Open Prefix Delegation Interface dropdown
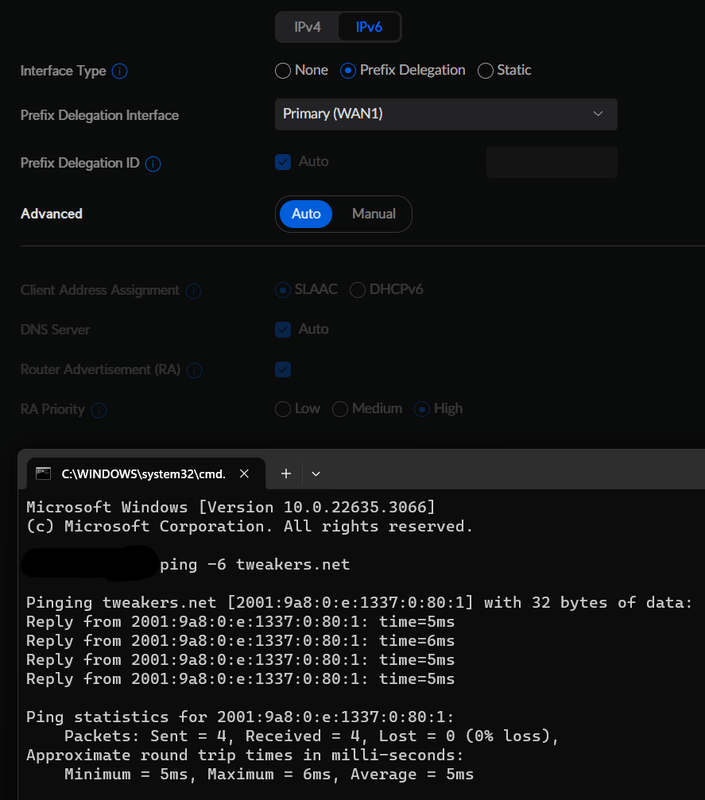 [446, 114]
